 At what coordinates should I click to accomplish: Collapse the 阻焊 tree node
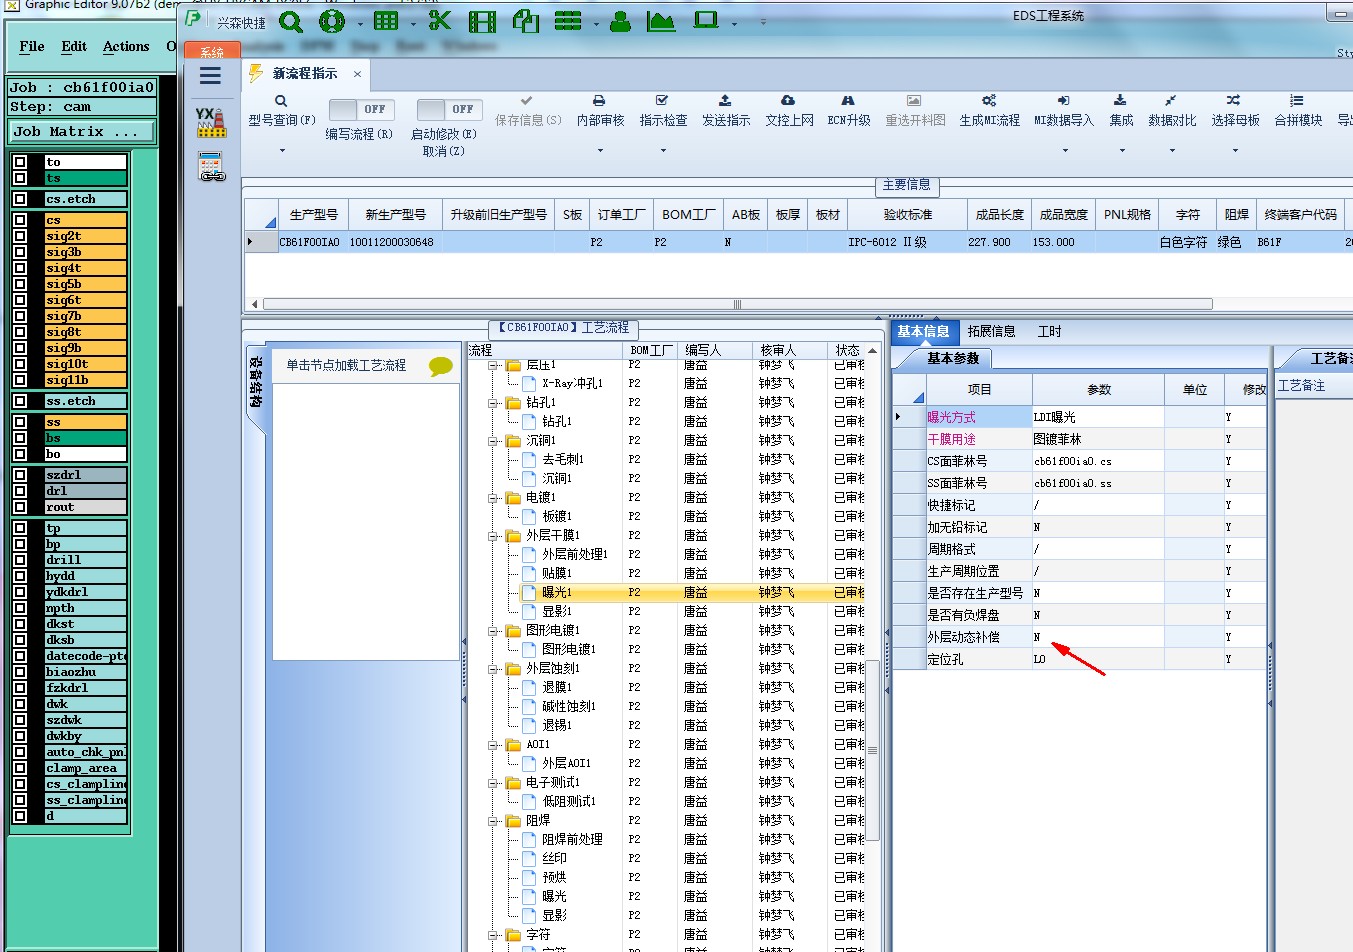tap(494, 820)
